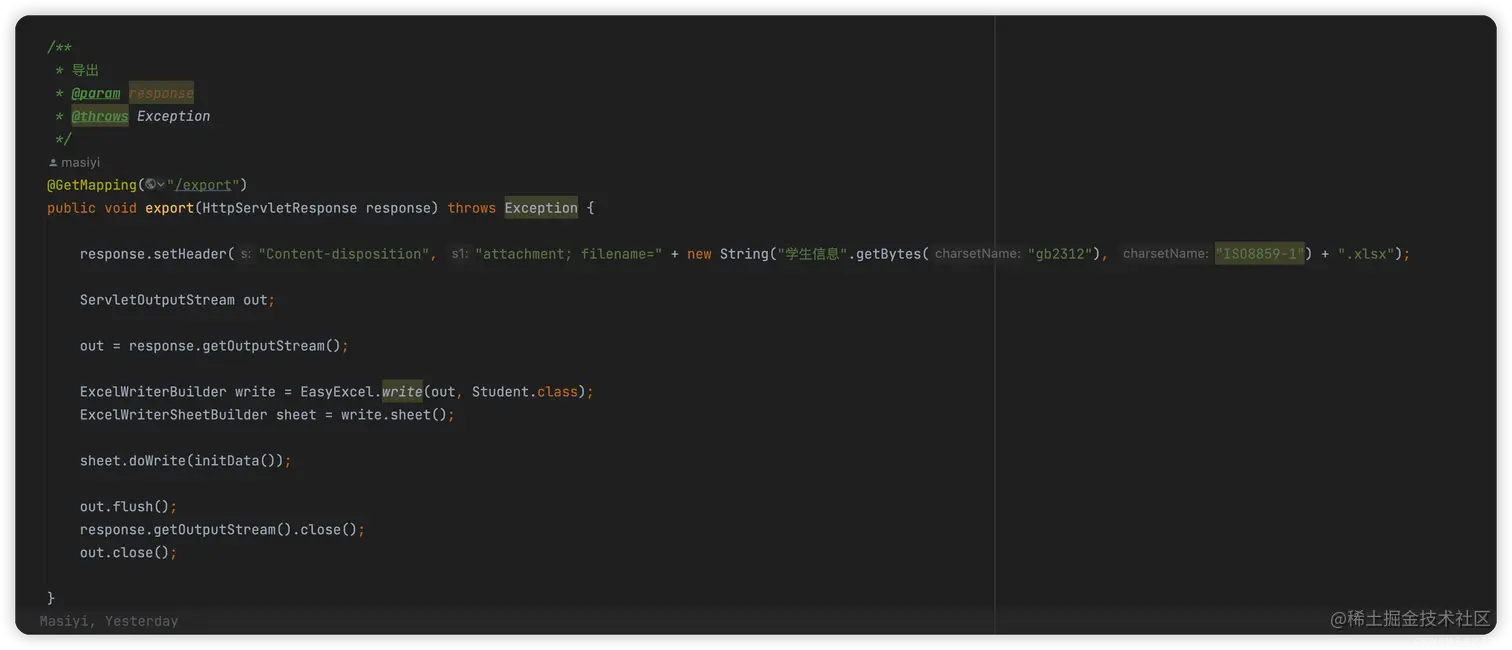Viewport: 1512px width, 650px height.
Task: Click the masiyi author inlay hint
Action: click(x=80, y=162)
